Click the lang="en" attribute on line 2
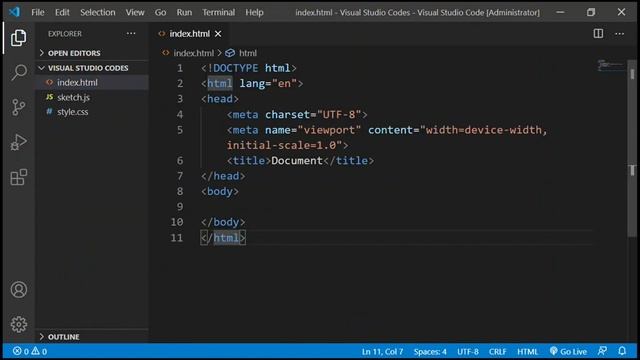Screen dimensions: 640x360 pos(268,84)
